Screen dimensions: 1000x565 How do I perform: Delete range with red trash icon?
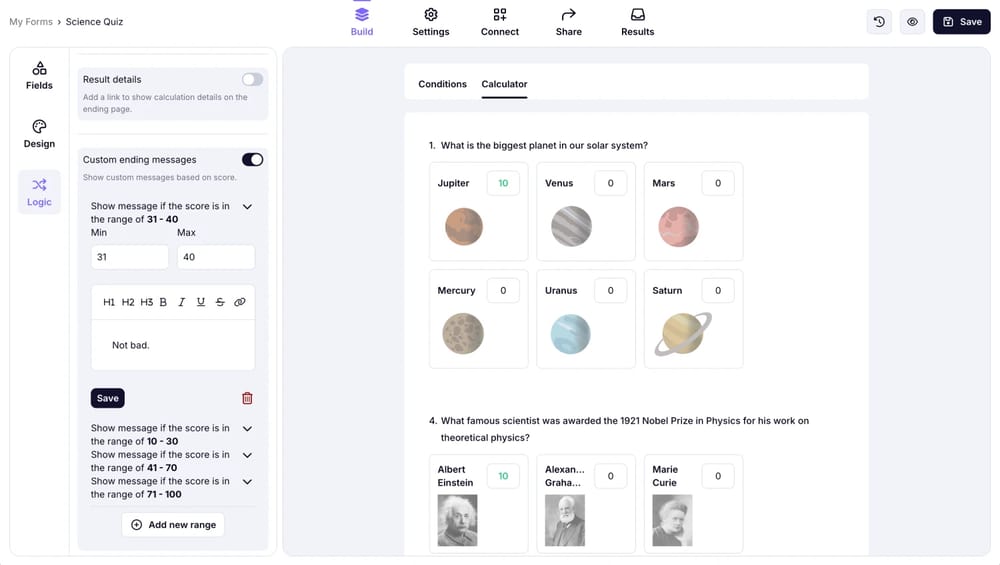point(247,398)
